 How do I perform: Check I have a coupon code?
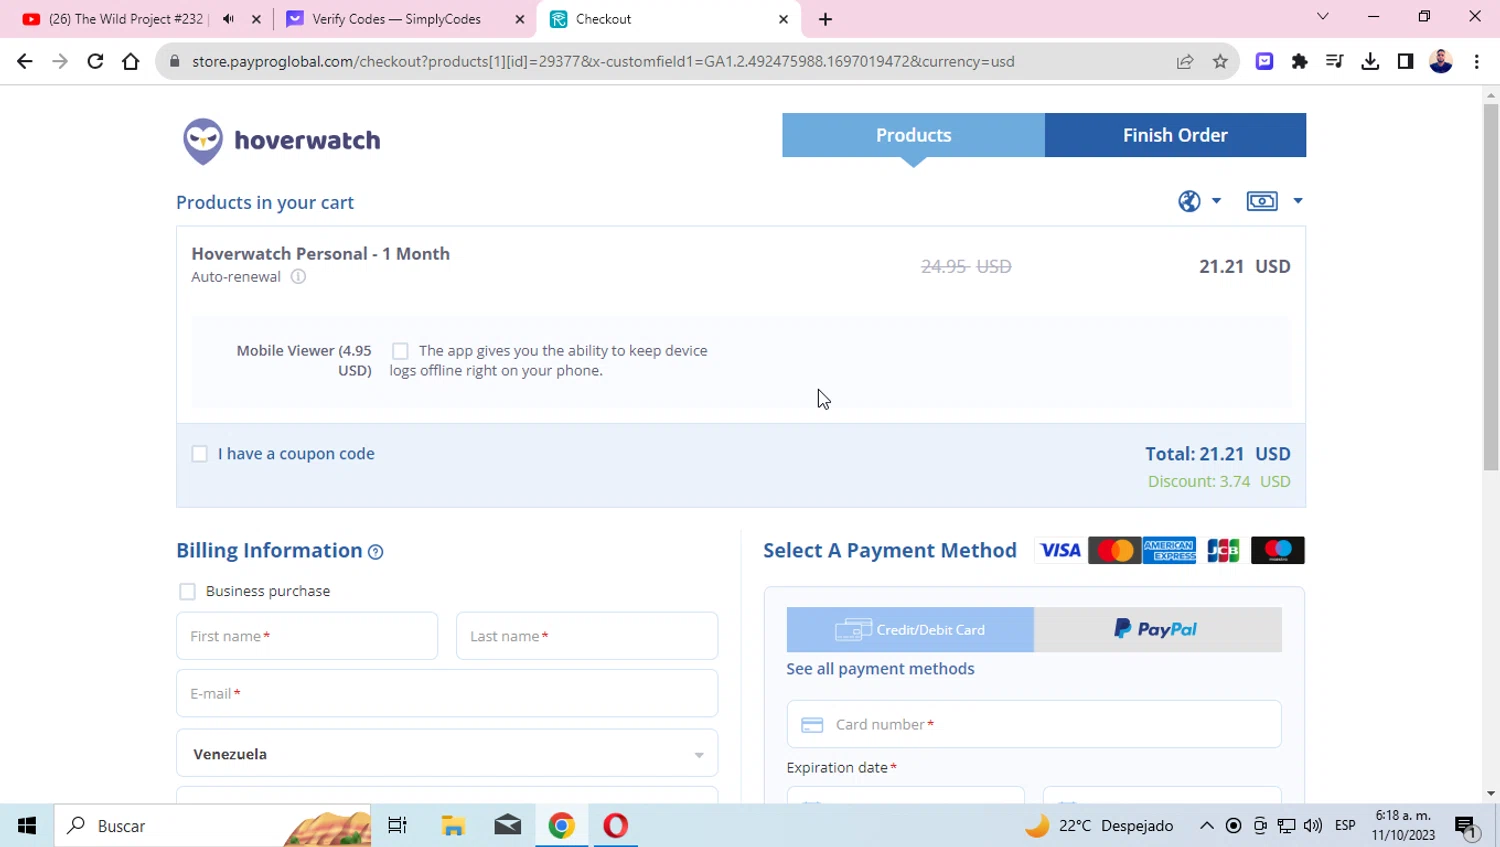pyautogui.click(x=200, y=454)
